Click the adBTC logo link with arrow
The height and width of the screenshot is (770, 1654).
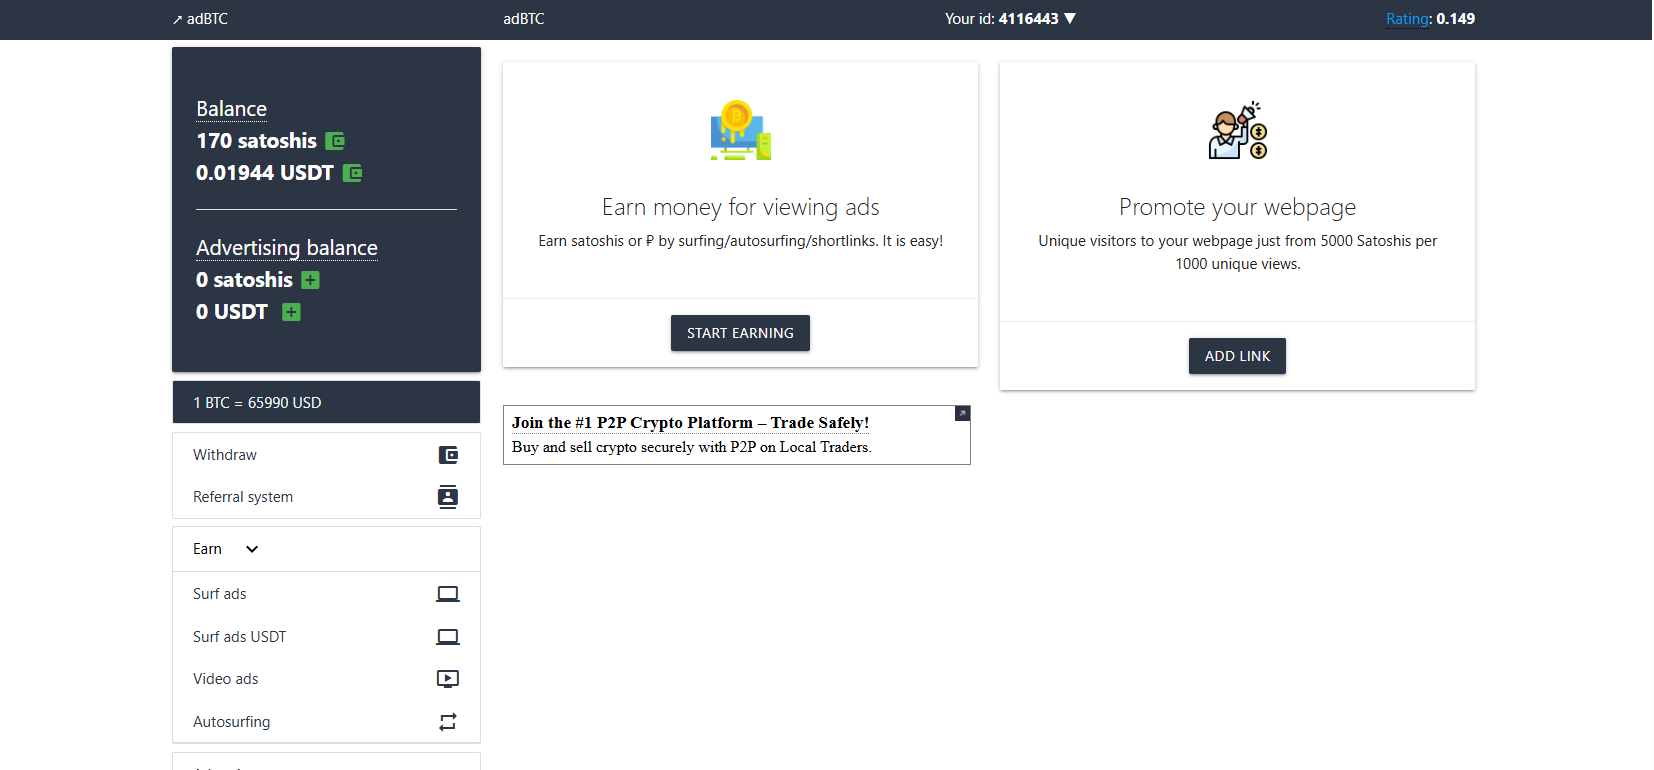coord(200,19)
